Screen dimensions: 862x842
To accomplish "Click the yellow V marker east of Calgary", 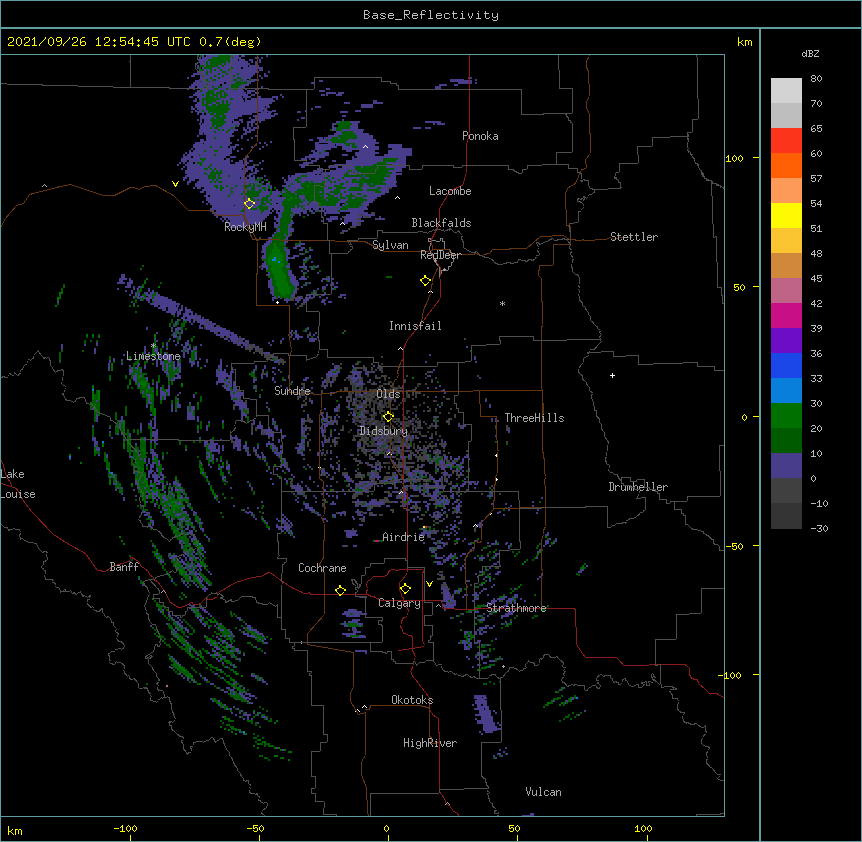I will (x=429, y=584).
